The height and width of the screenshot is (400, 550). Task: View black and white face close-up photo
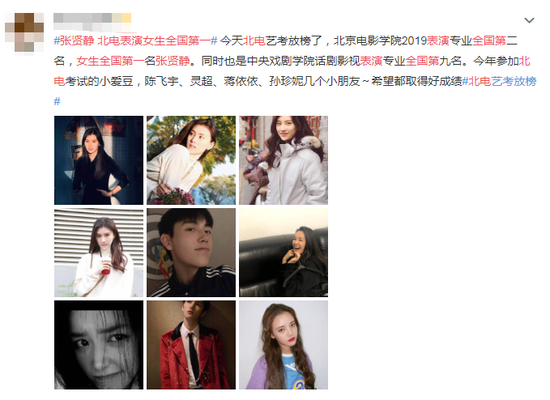[x=99, y=345]
